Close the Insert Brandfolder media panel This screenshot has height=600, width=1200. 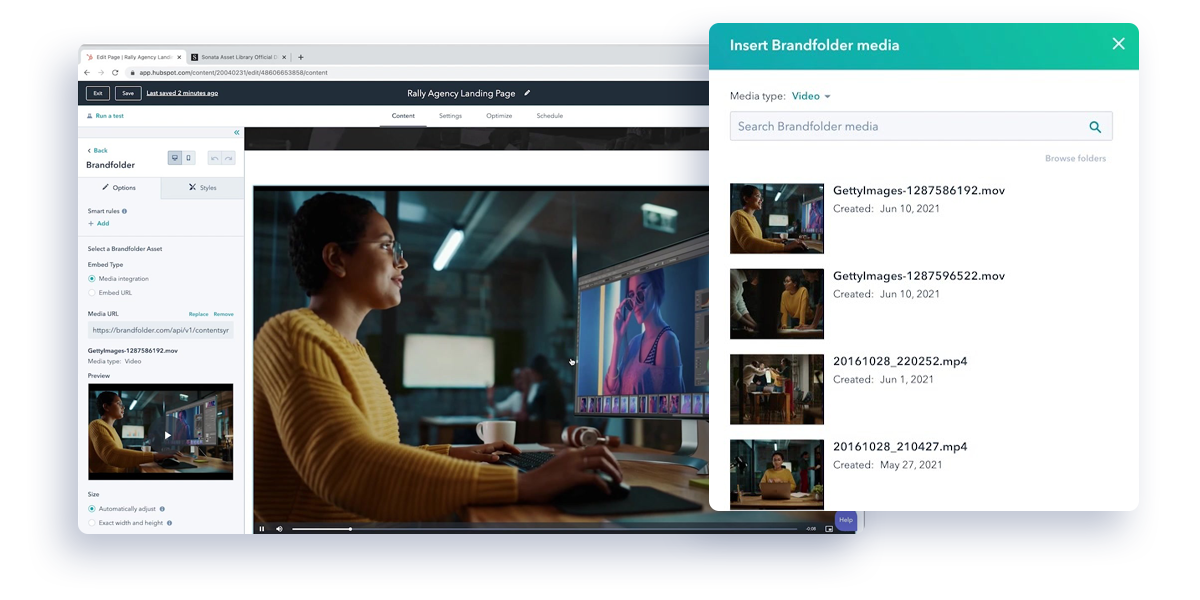1118,44
